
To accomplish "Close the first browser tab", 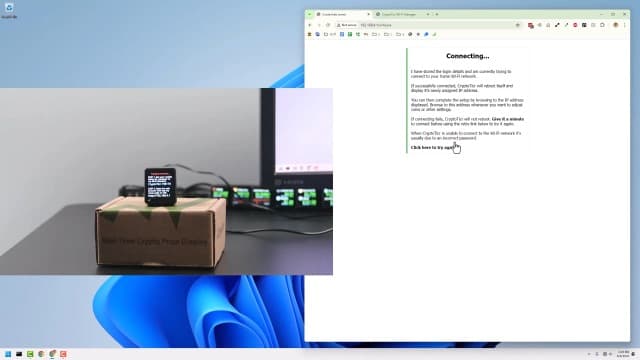I will (369, 14).
